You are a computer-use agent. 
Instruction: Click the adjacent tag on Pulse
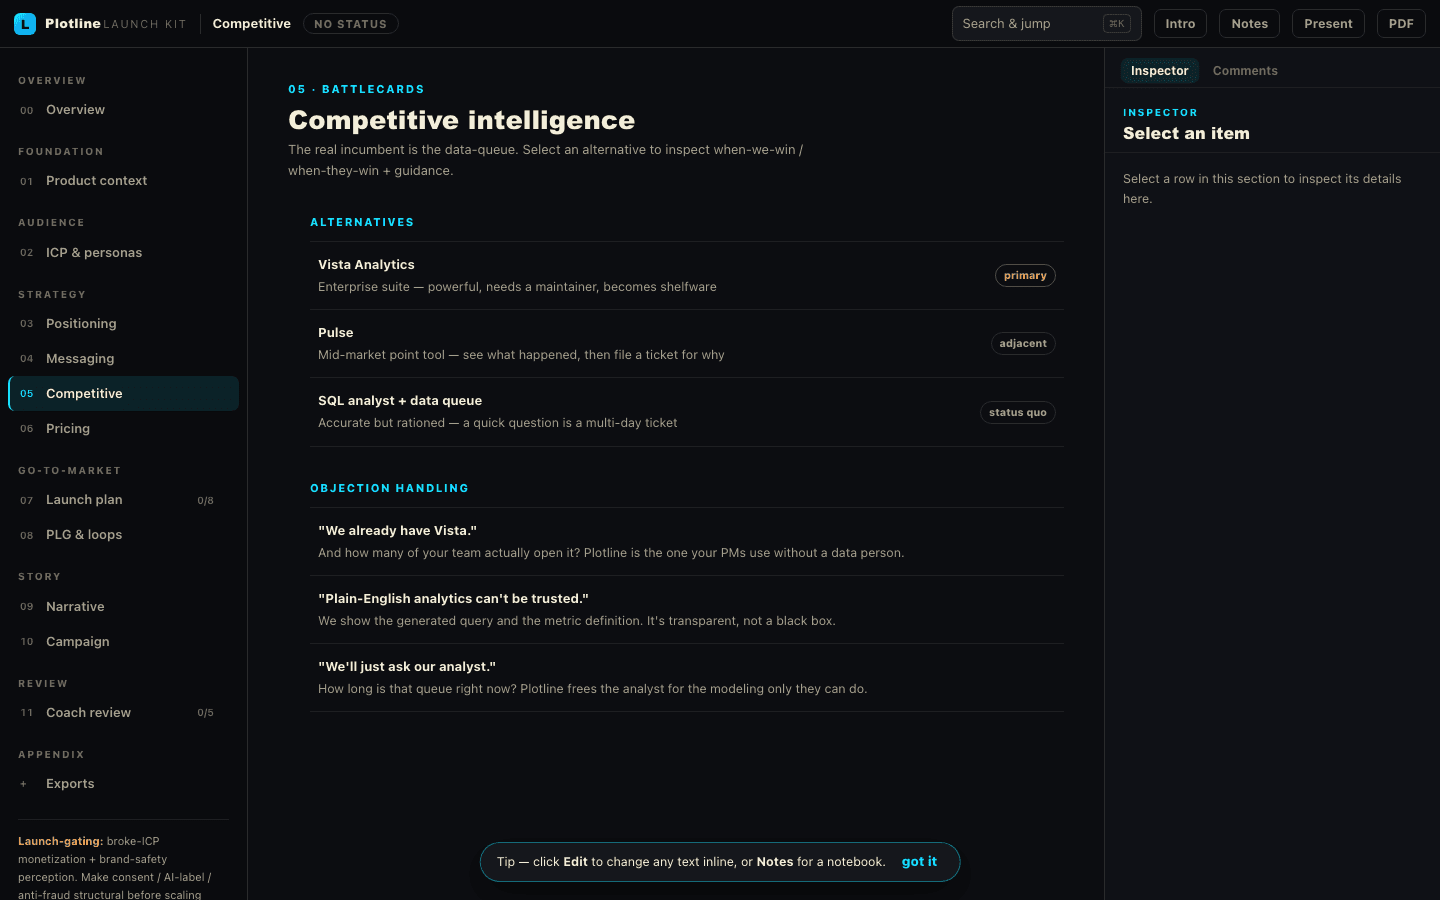tap(1023, 344)
